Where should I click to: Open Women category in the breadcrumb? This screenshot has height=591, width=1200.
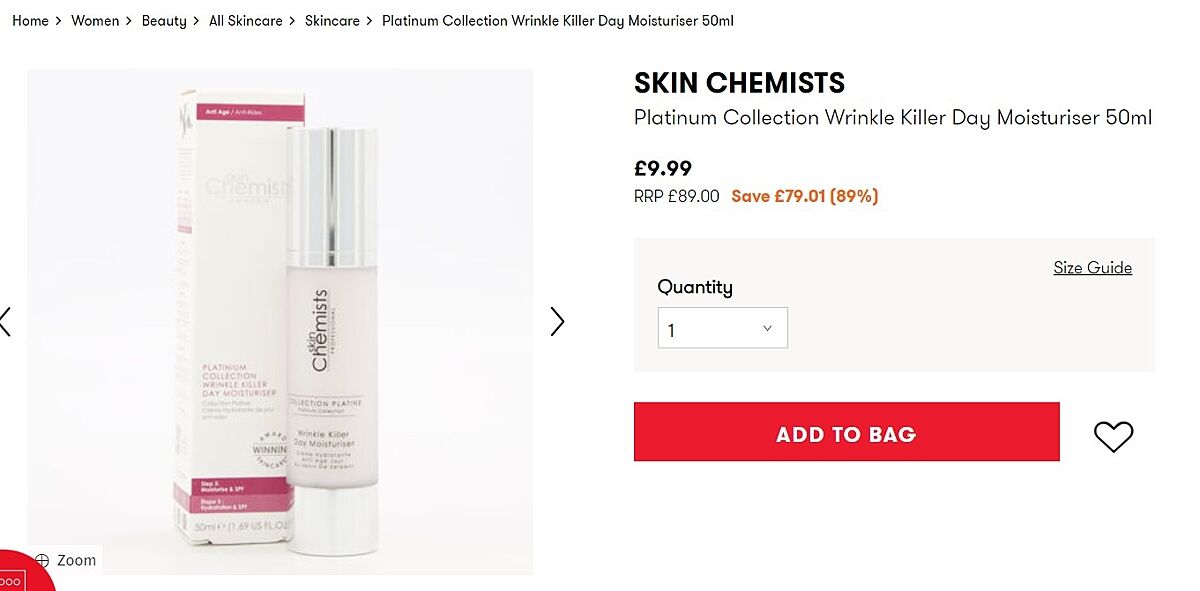(x=95, y=21)
